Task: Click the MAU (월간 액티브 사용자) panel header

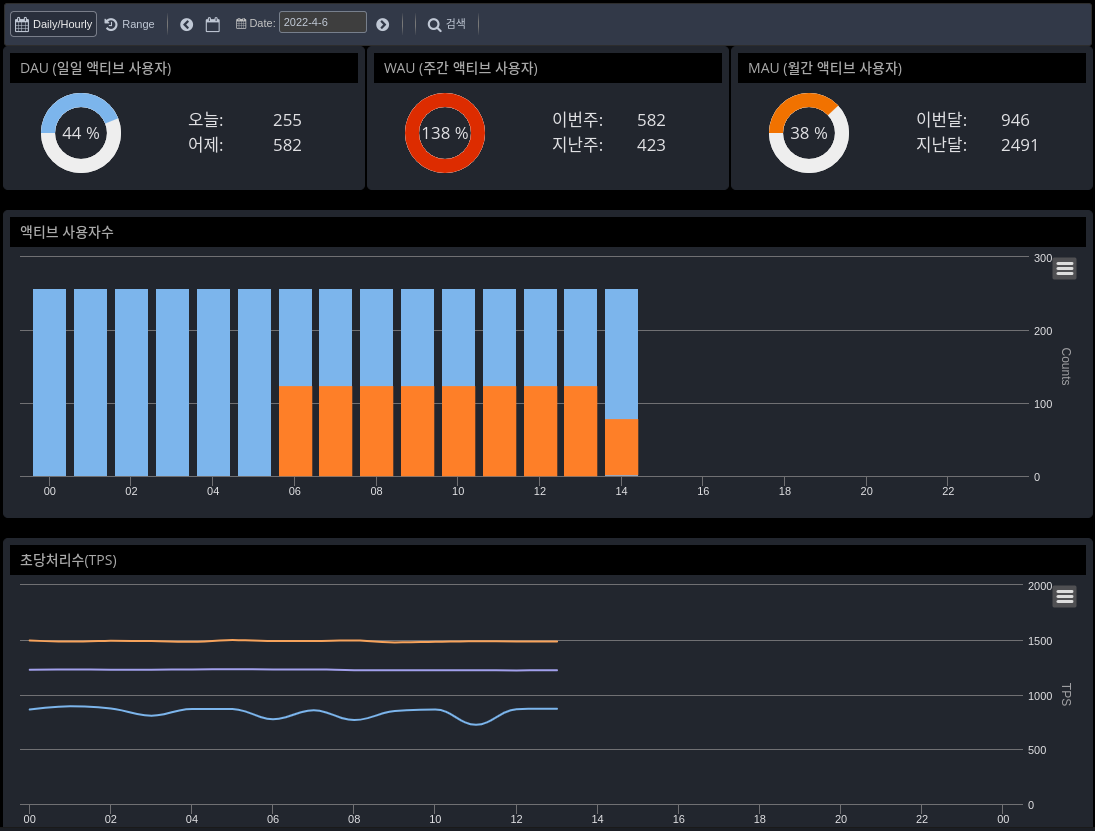Action: (x=911, y=68)
